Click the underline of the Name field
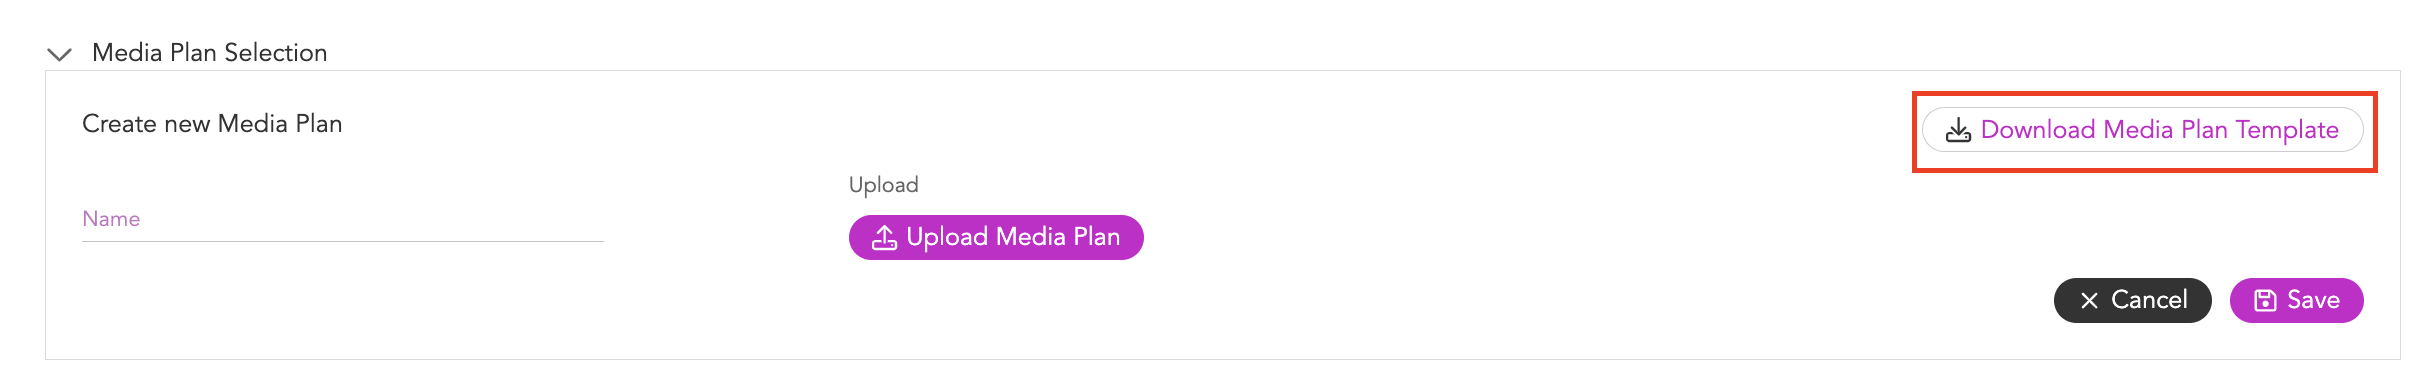 tap(343, 241)
